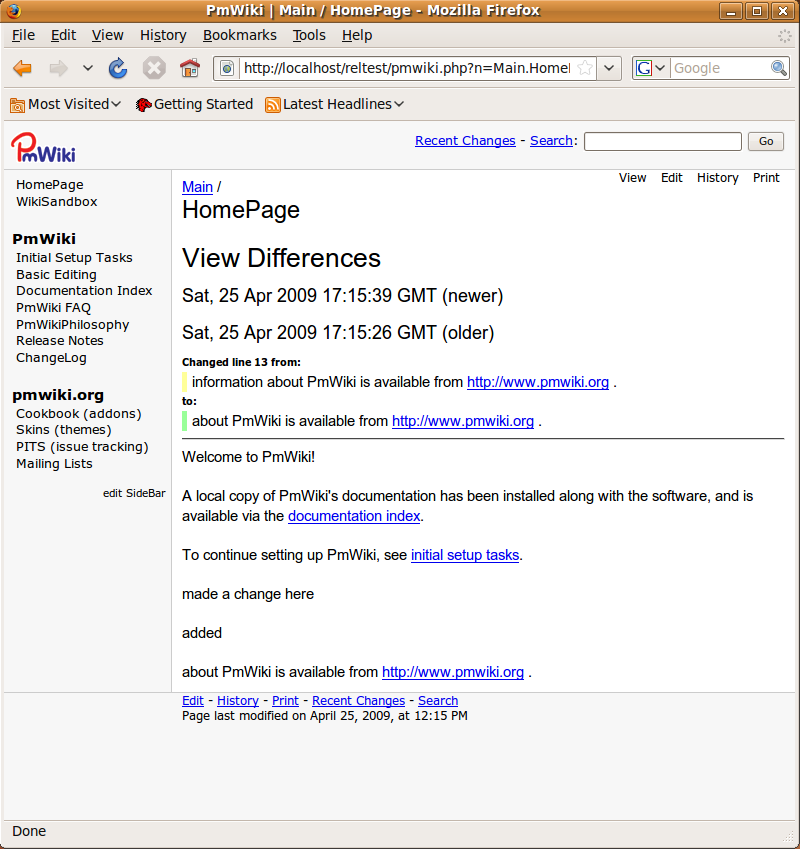This screenshot has width=800, height=849.
Task: Open Basic Editing sidebar link
Action: pyautogui.click(x=56, y=275)
